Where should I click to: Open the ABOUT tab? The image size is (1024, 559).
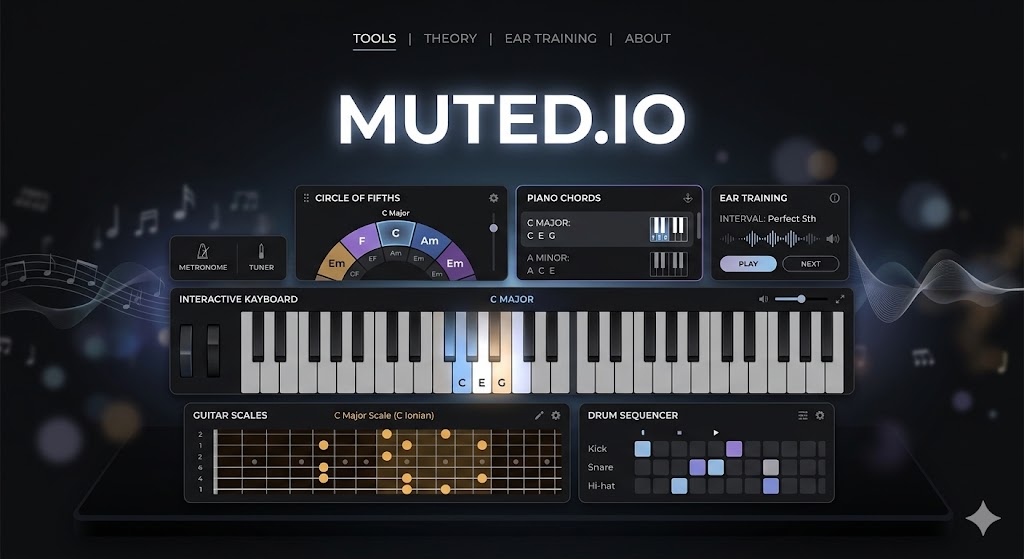click(647, 39)
